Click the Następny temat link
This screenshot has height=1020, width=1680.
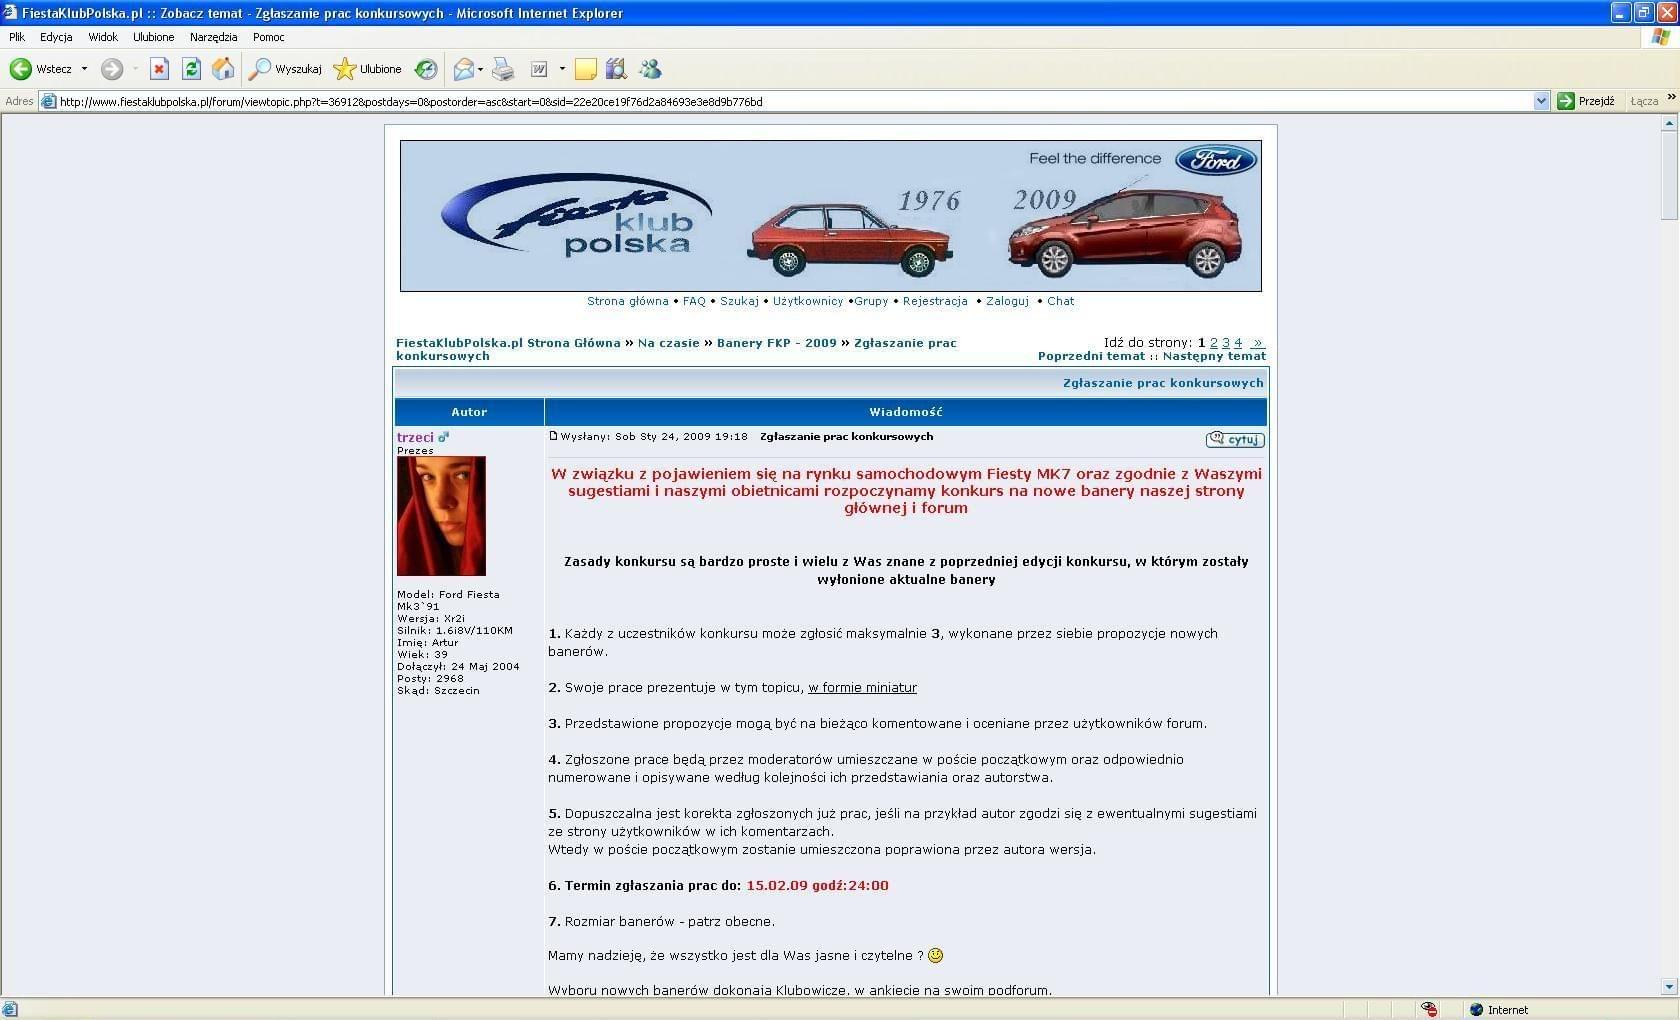coord(1214,356)
